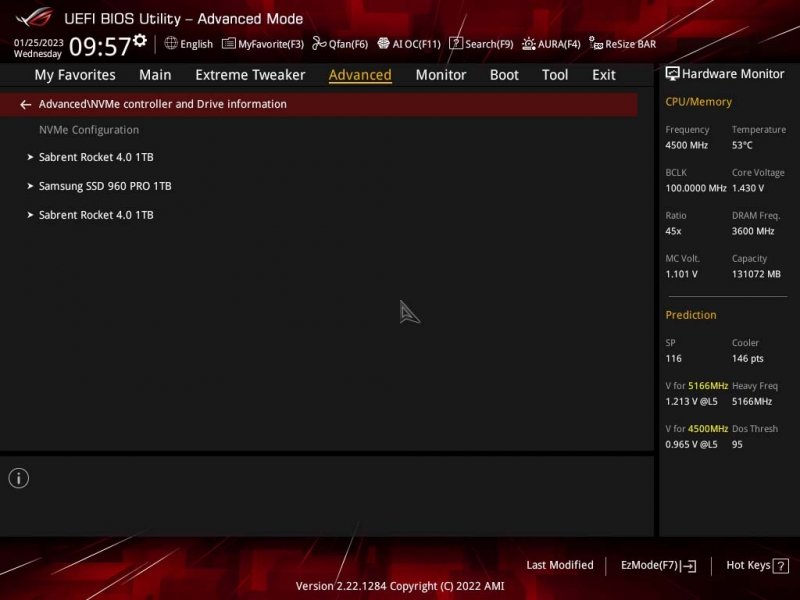Click the 1.430 V core voltage value
800x600 pixels.
point(747,188)
